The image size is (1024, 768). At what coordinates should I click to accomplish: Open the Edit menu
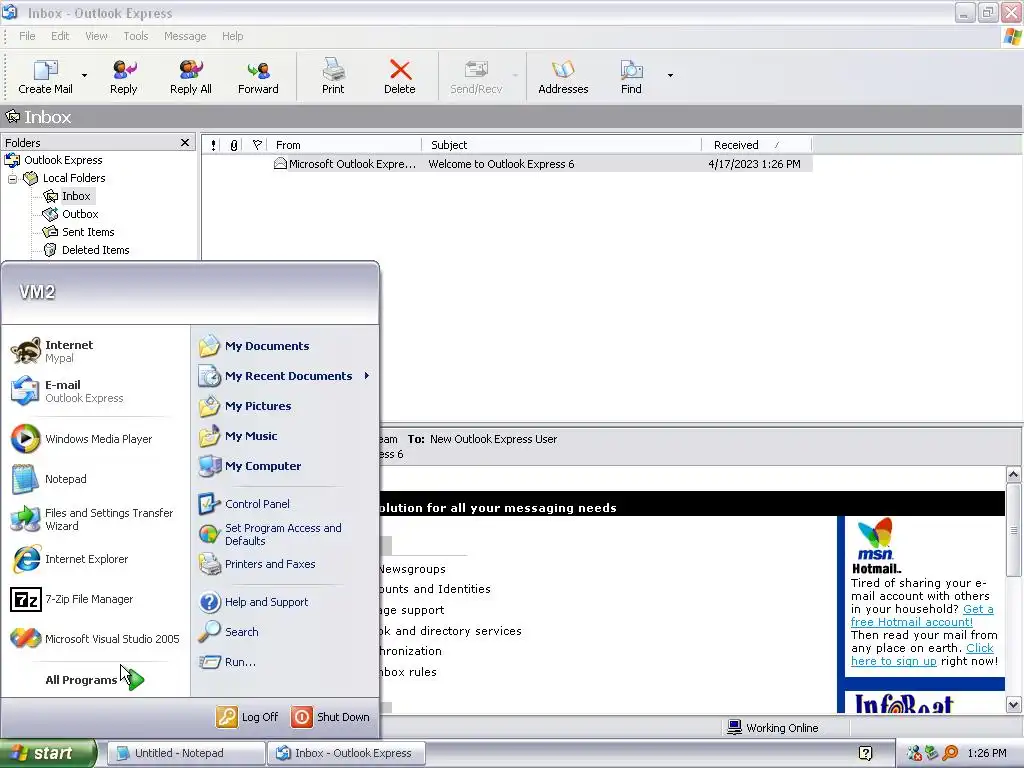coord(60,36)
